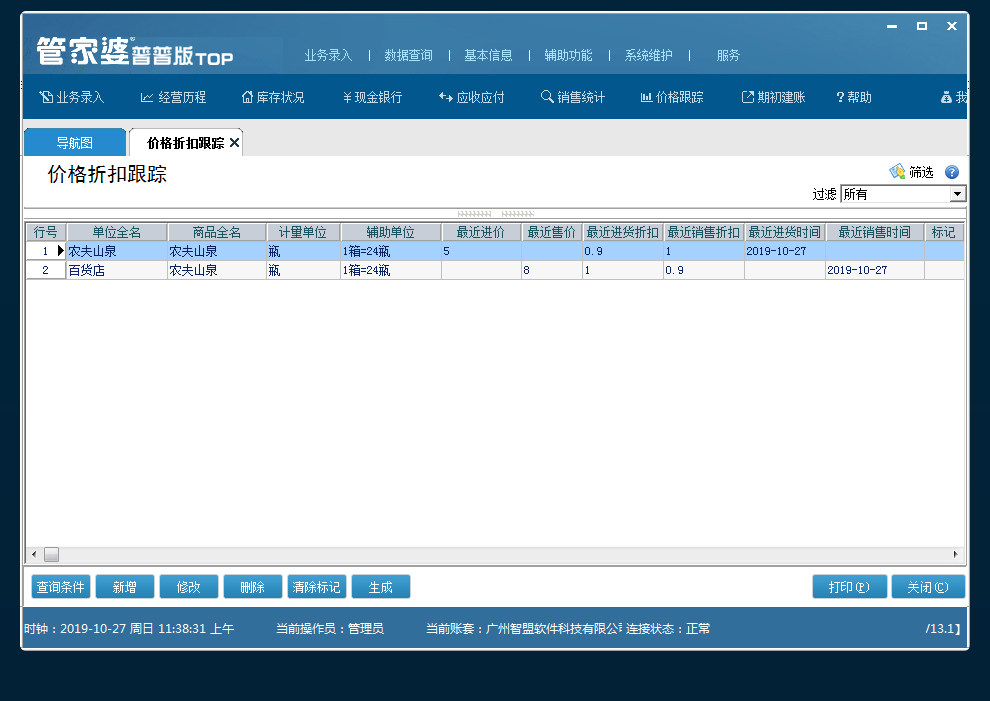Open the 应收应付 toolbar item
The width and height of the screenshot is (990, 701).
[472, 97]
